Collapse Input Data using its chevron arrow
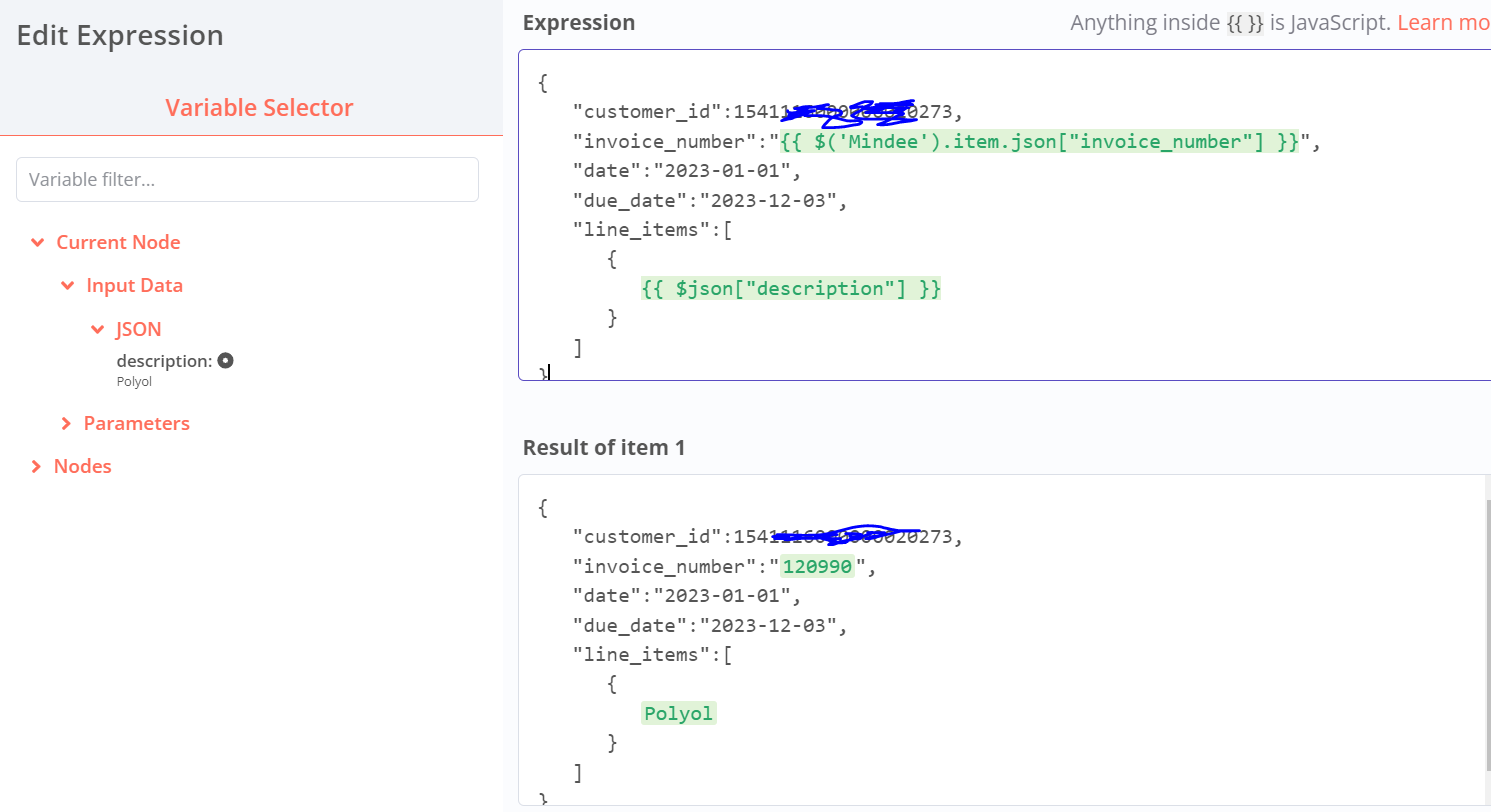The image size is (1491, 812). tap(67, 286)
